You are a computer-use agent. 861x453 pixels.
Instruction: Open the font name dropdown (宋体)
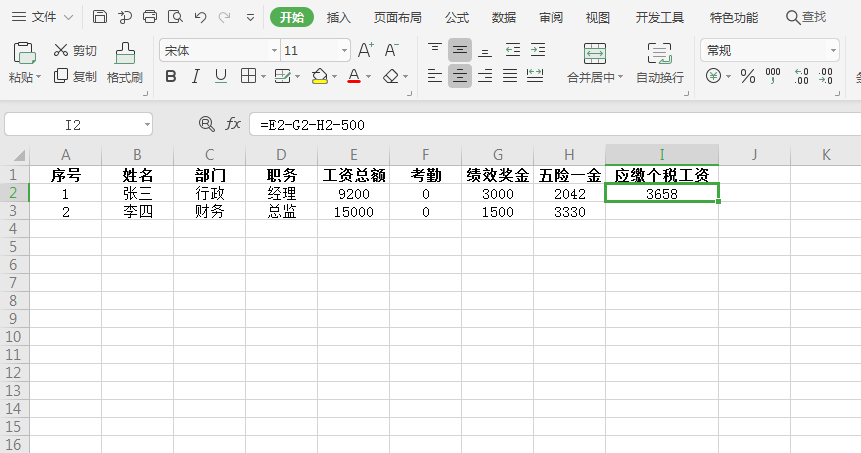click(x=274, y=51)
